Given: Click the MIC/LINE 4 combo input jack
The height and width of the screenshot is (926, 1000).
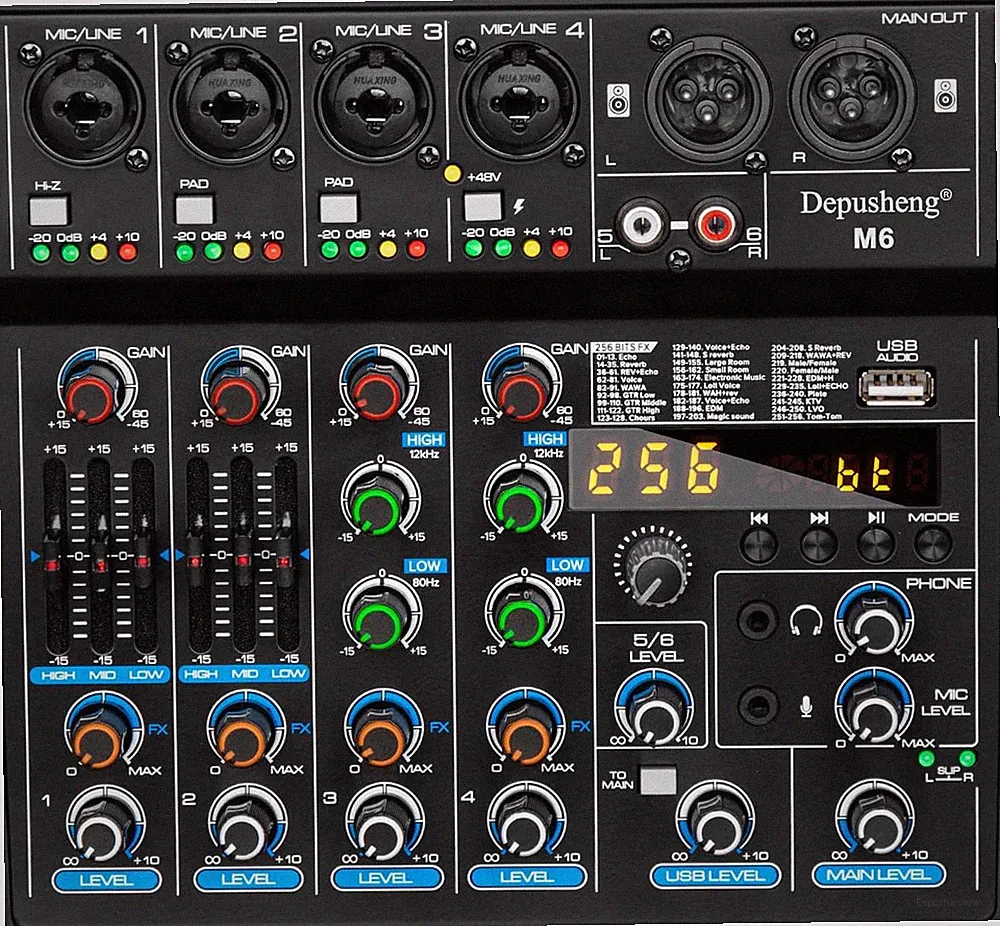Looking at the screenshot, I should pyautogui.click(x=519, y=102).
